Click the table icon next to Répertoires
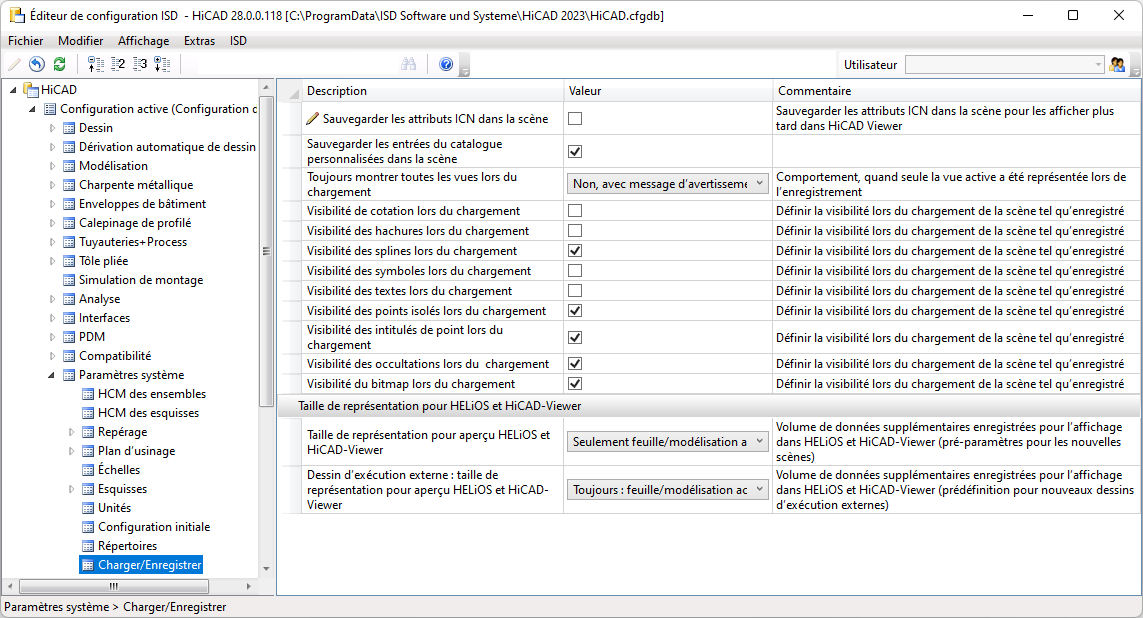 coord(88,546)
